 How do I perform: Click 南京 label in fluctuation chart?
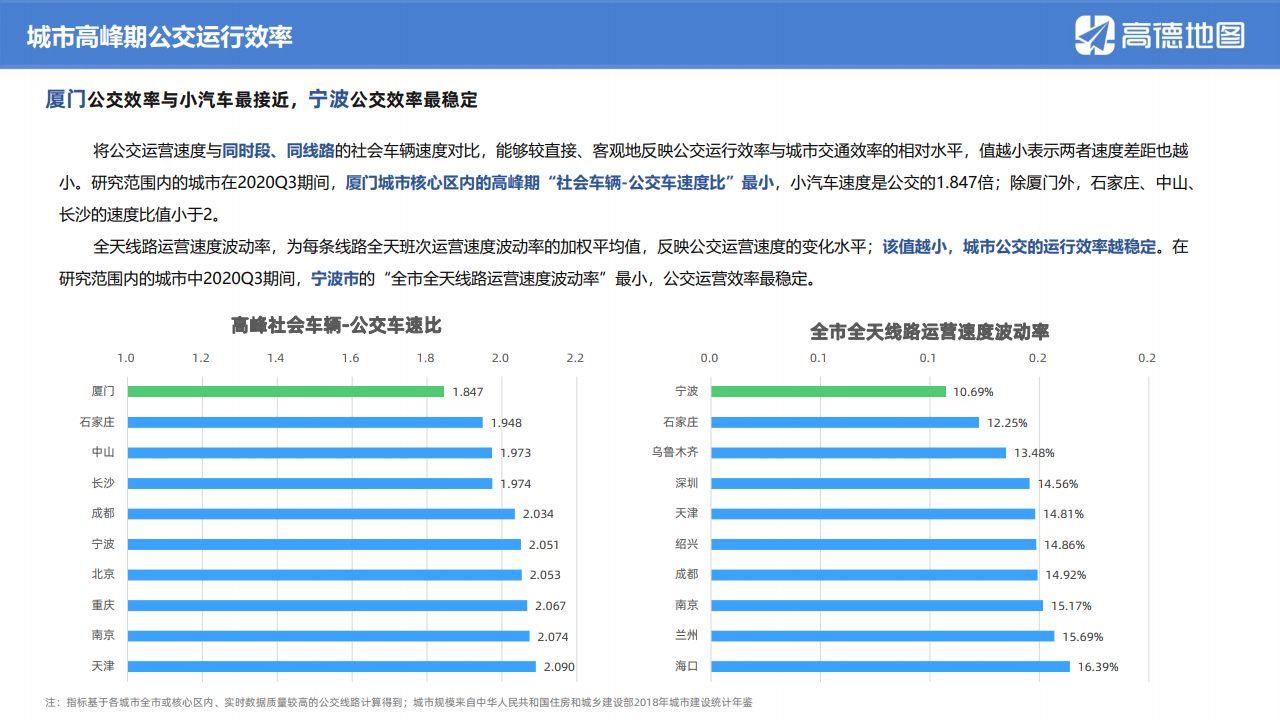click(687, 605)
